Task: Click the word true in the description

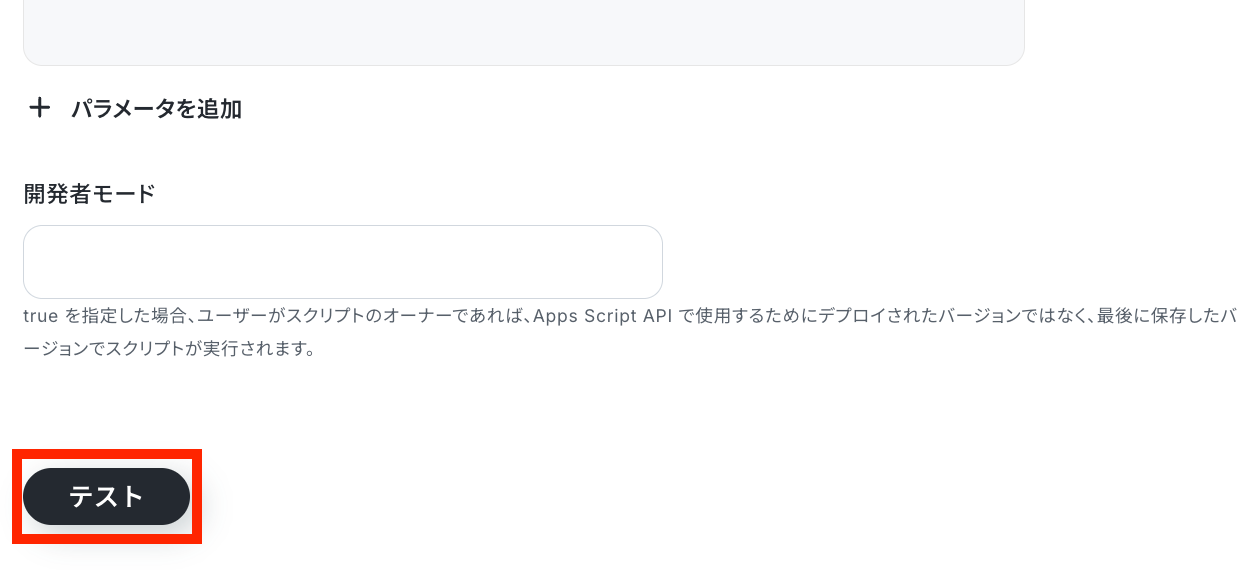Action: (42, 317)
